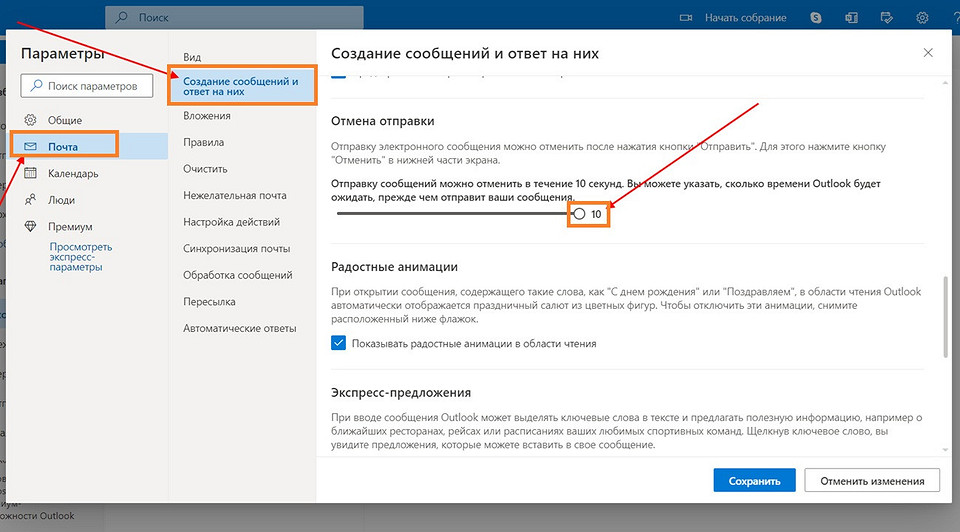Click the calendar icon next to Календарь
Image resolution: width=960 pixels, height=532 pixels.
pyautogui.click(x=30, y=173)
